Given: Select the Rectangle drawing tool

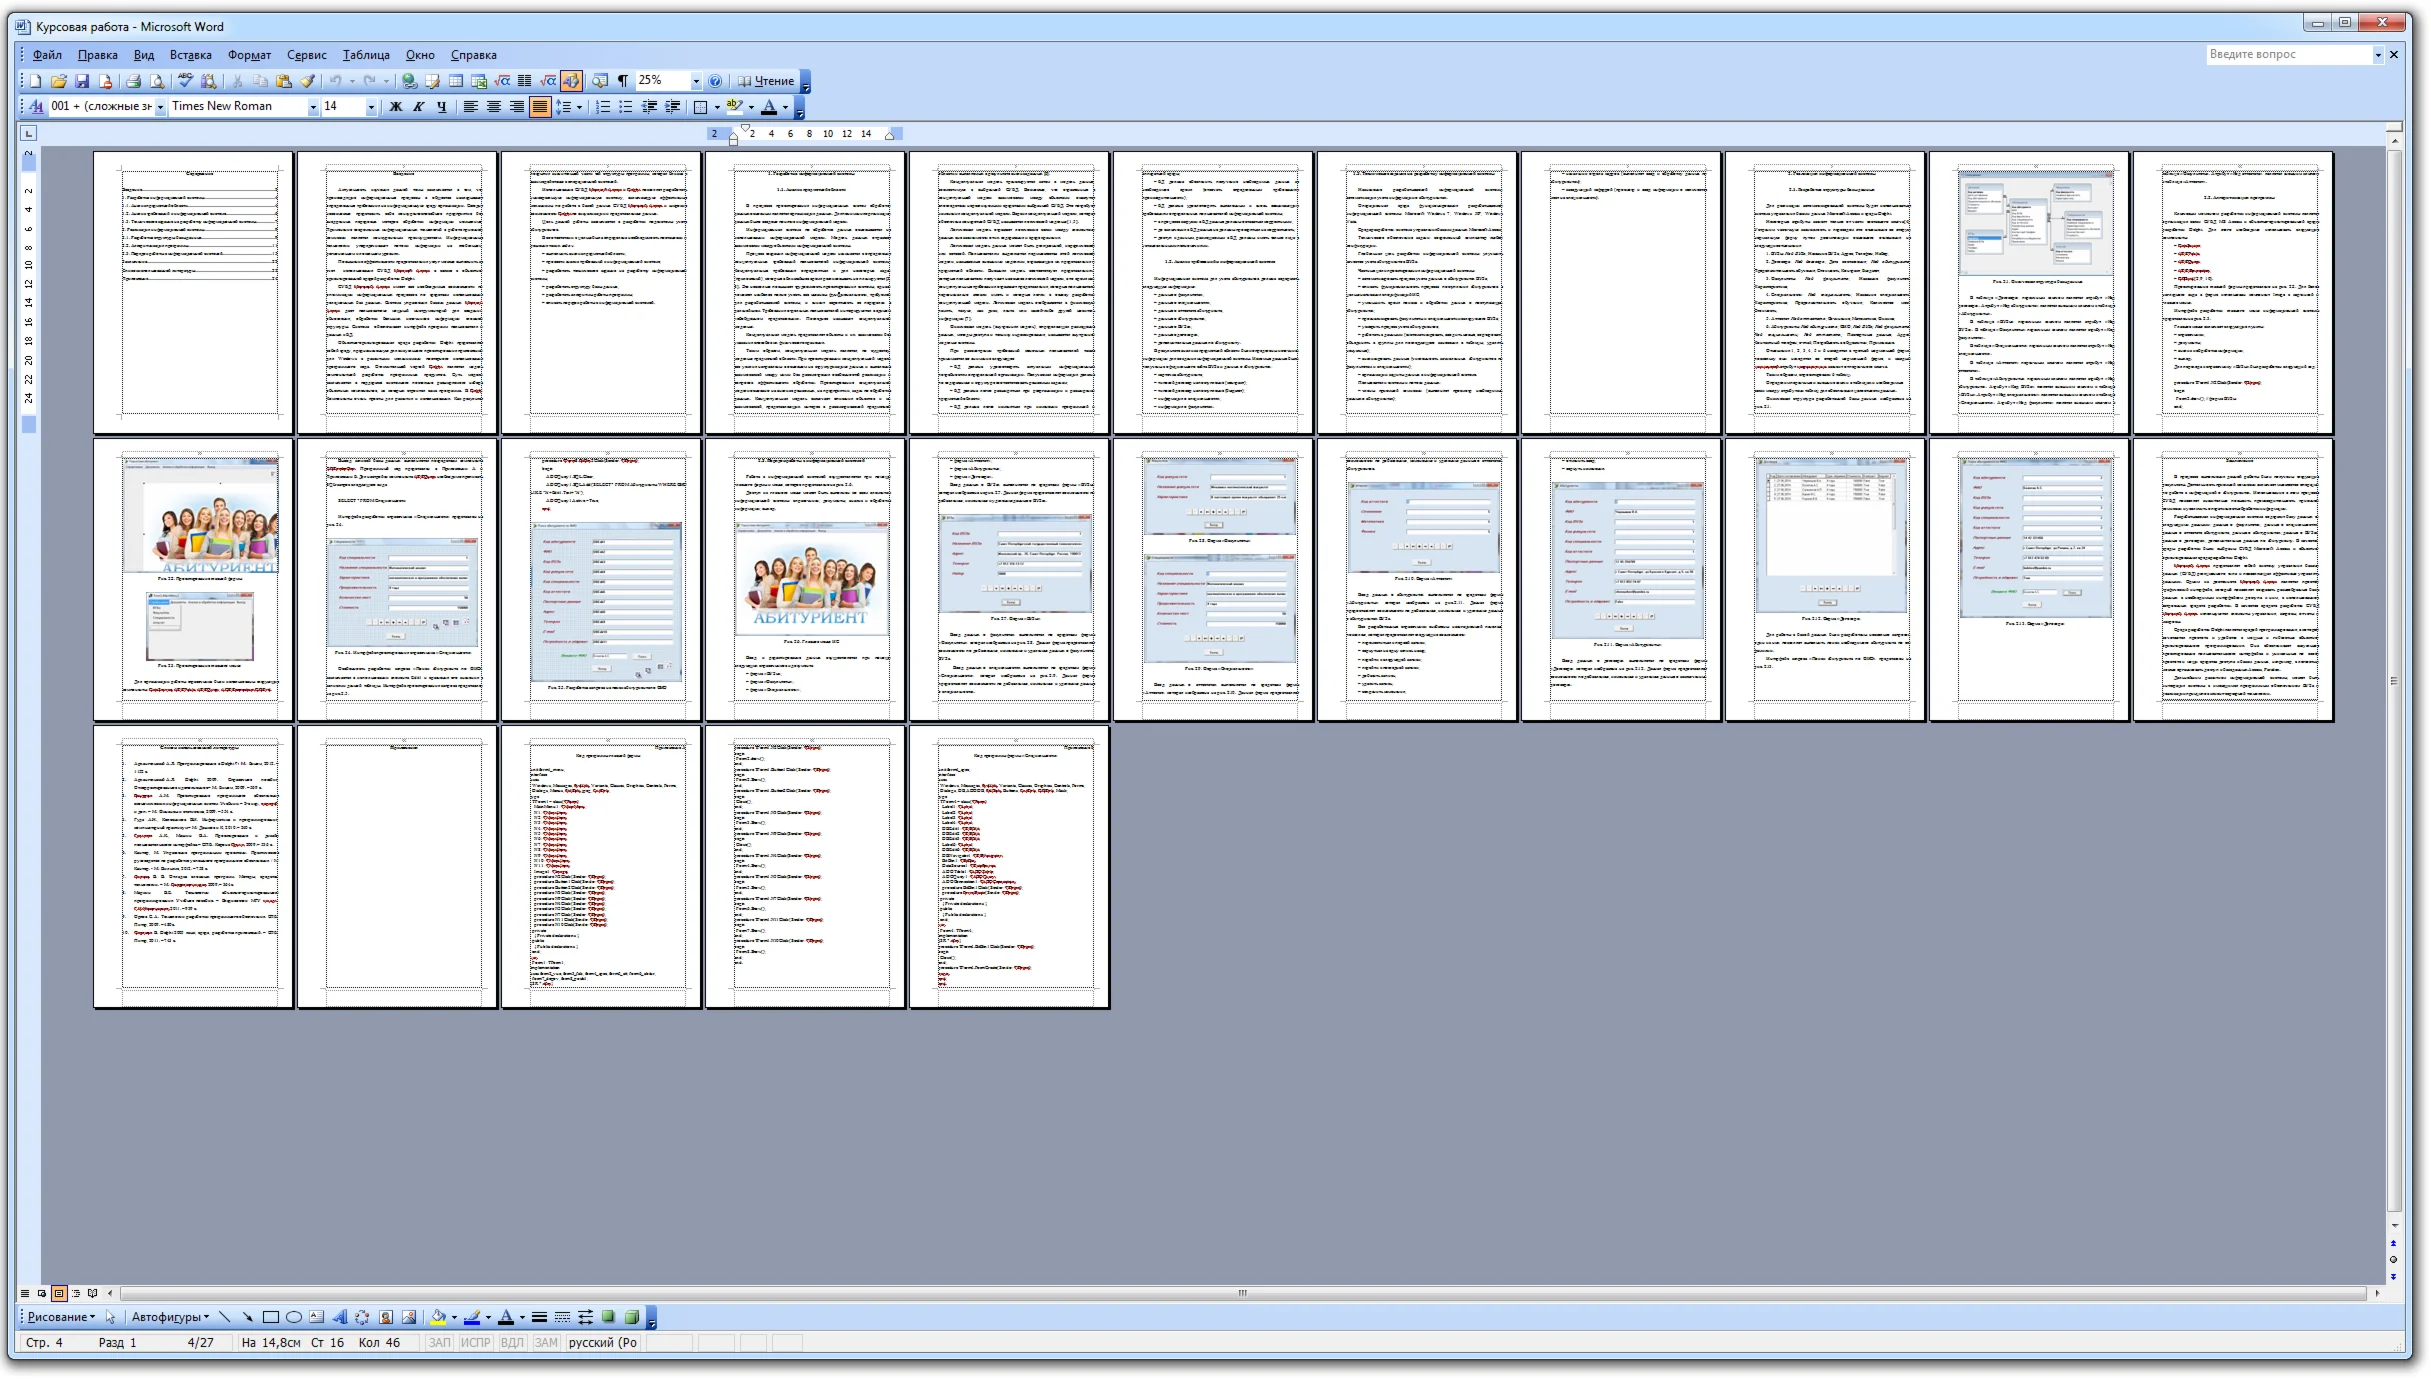Looking at the screenshot, I should click(271, 1318).
